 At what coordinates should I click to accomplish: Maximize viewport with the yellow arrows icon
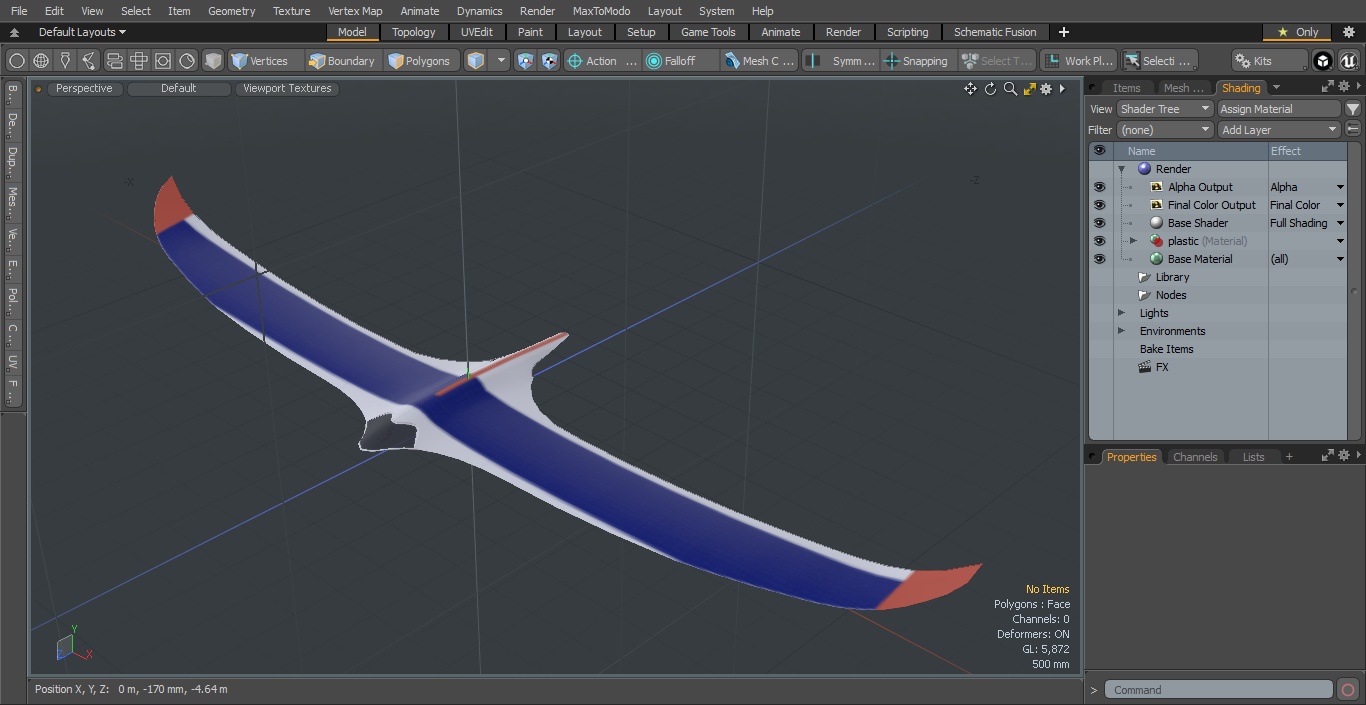coord(1030,89)
